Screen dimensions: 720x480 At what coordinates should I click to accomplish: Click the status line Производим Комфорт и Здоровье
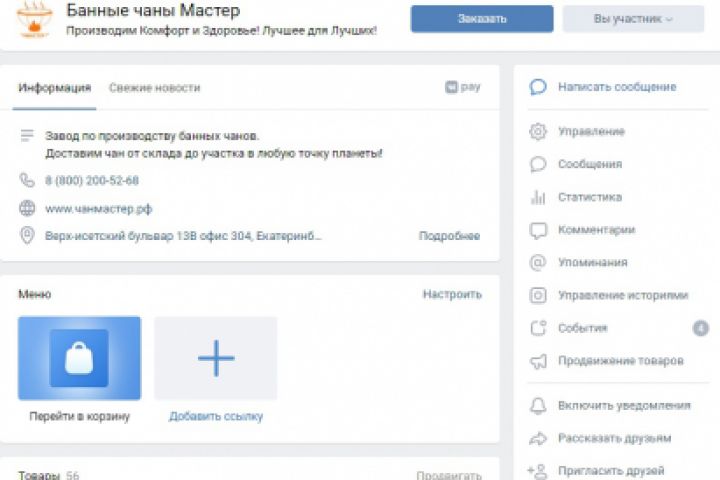(221, 31)
